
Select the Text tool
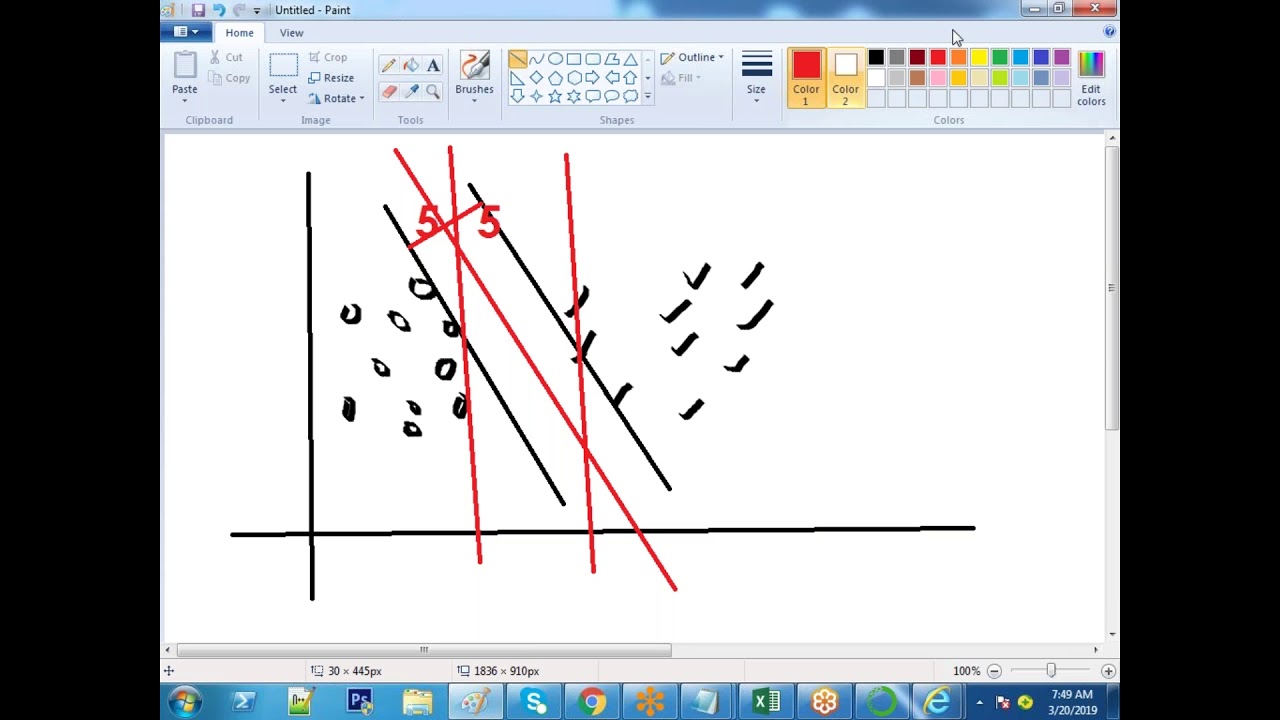pyautogui.click(x=433, y=66)
